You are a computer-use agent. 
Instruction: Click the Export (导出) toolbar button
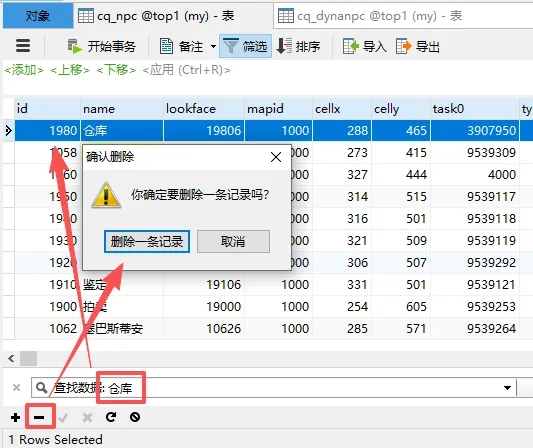[417, 46]
